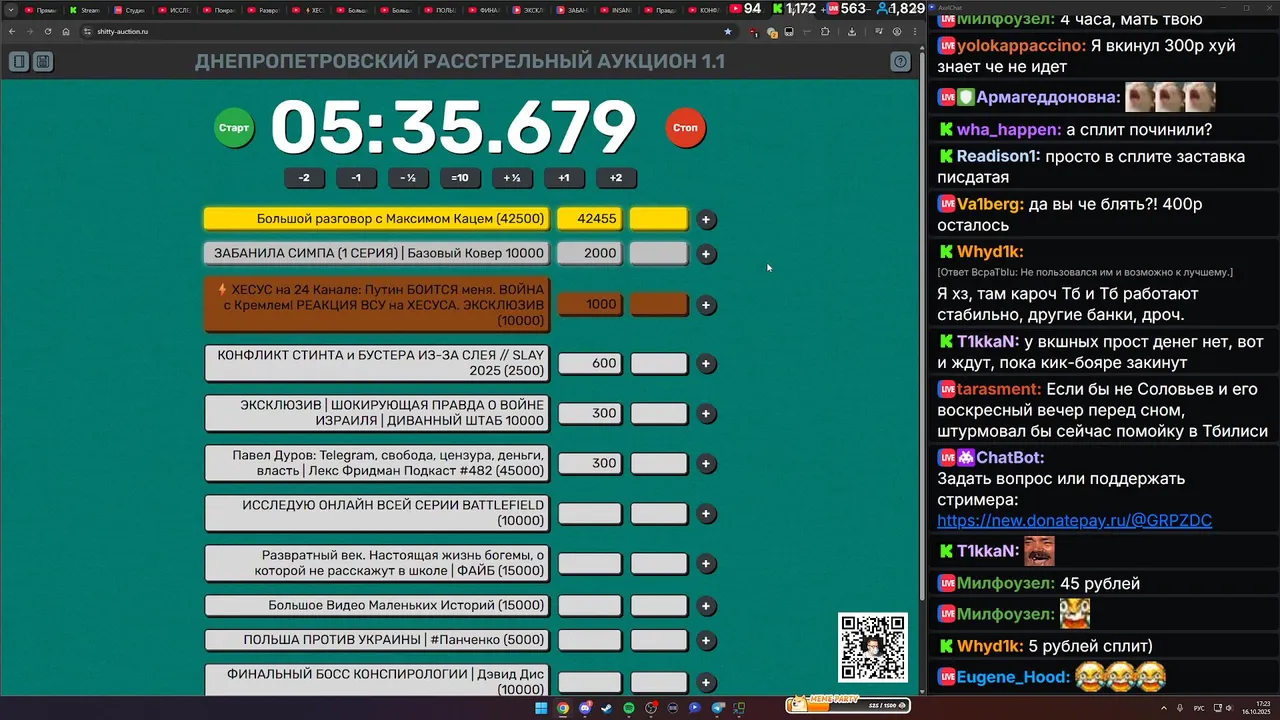Open the browser extensions puzzle icon

tap(825, 32)
